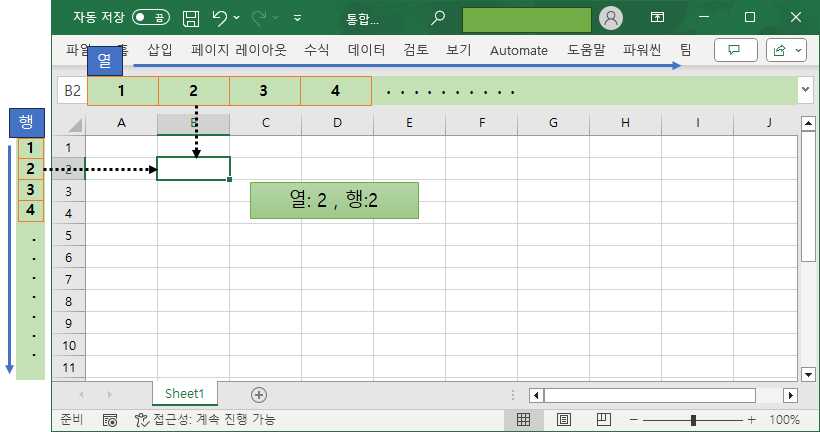Click the 100% zoom level button
Viewport: 820px width, 432px height.
point(784,420)
